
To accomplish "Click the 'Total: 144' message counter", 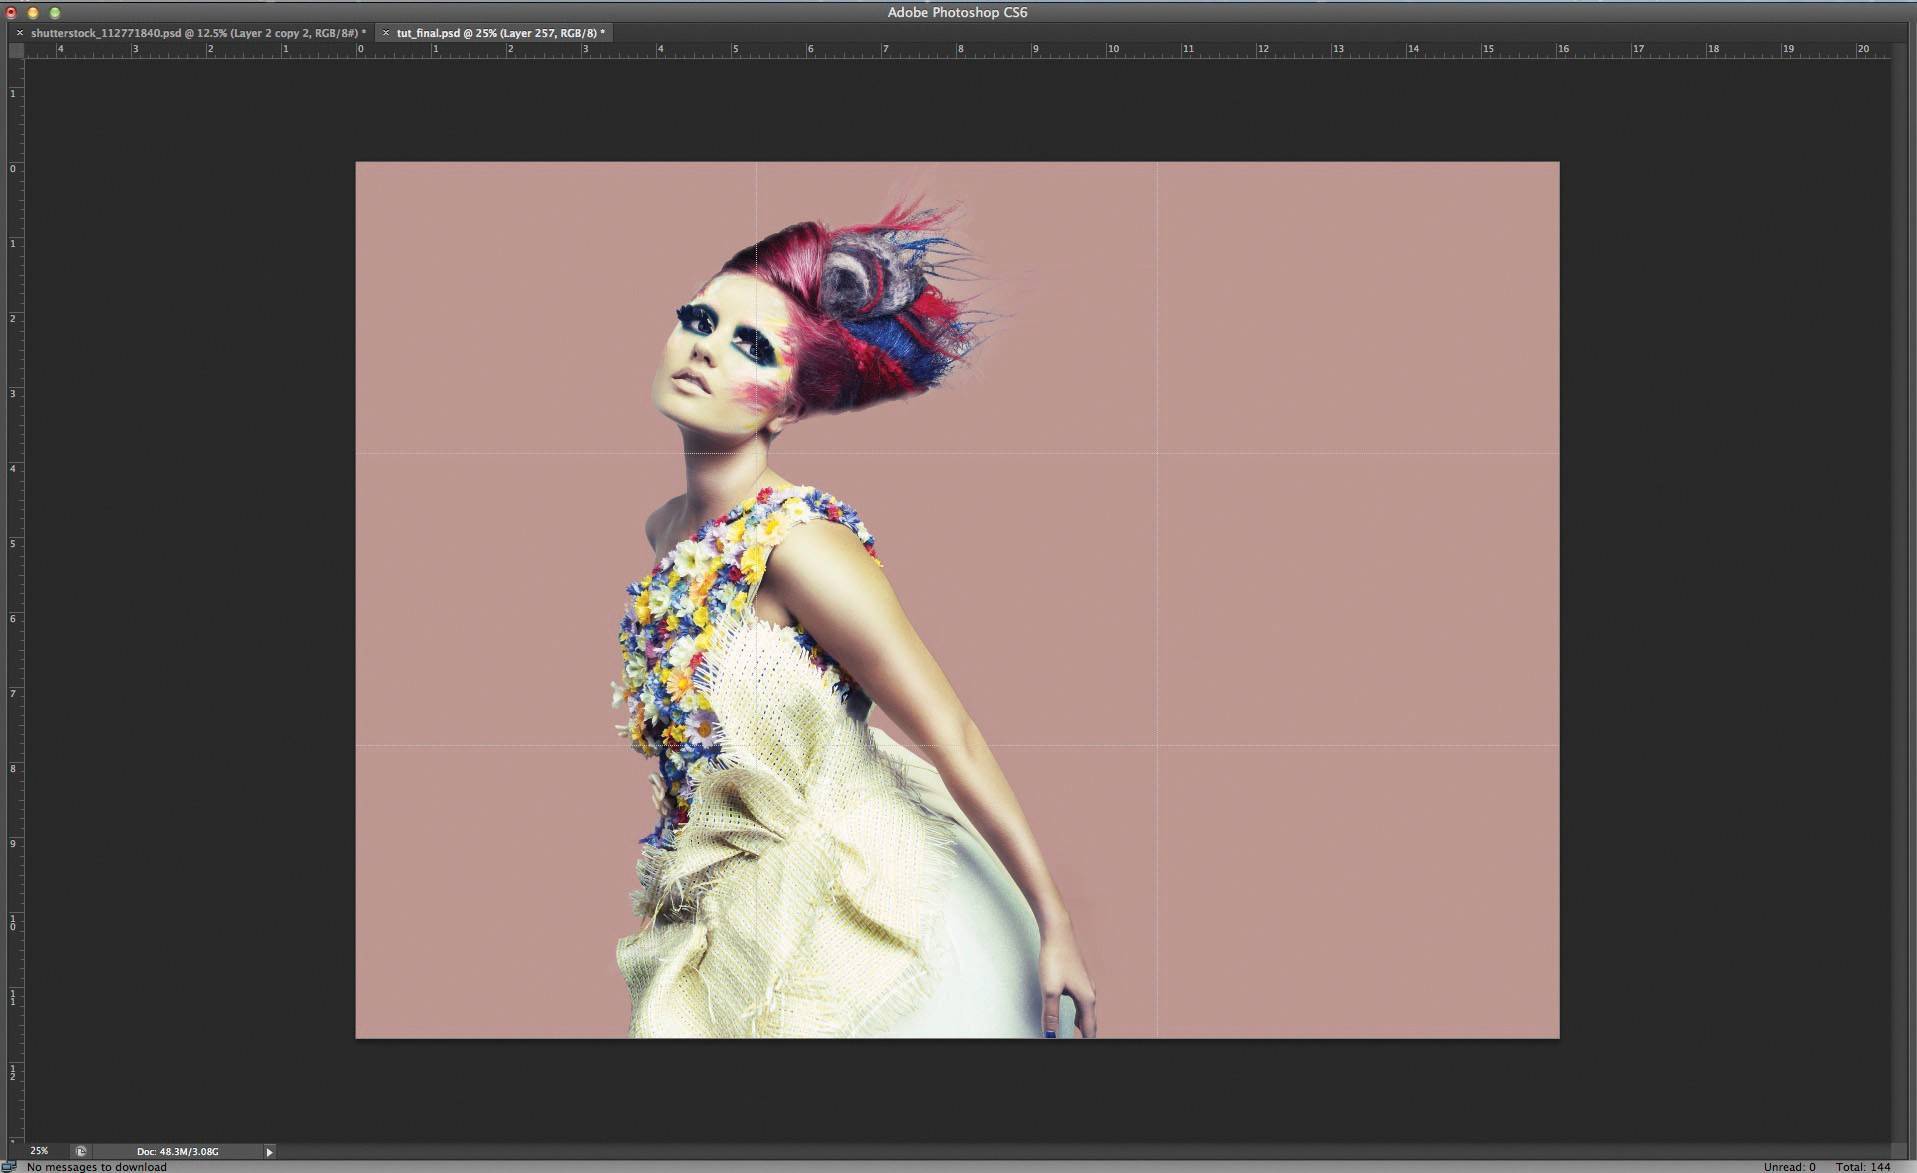I will (x=1863, y=1167).
